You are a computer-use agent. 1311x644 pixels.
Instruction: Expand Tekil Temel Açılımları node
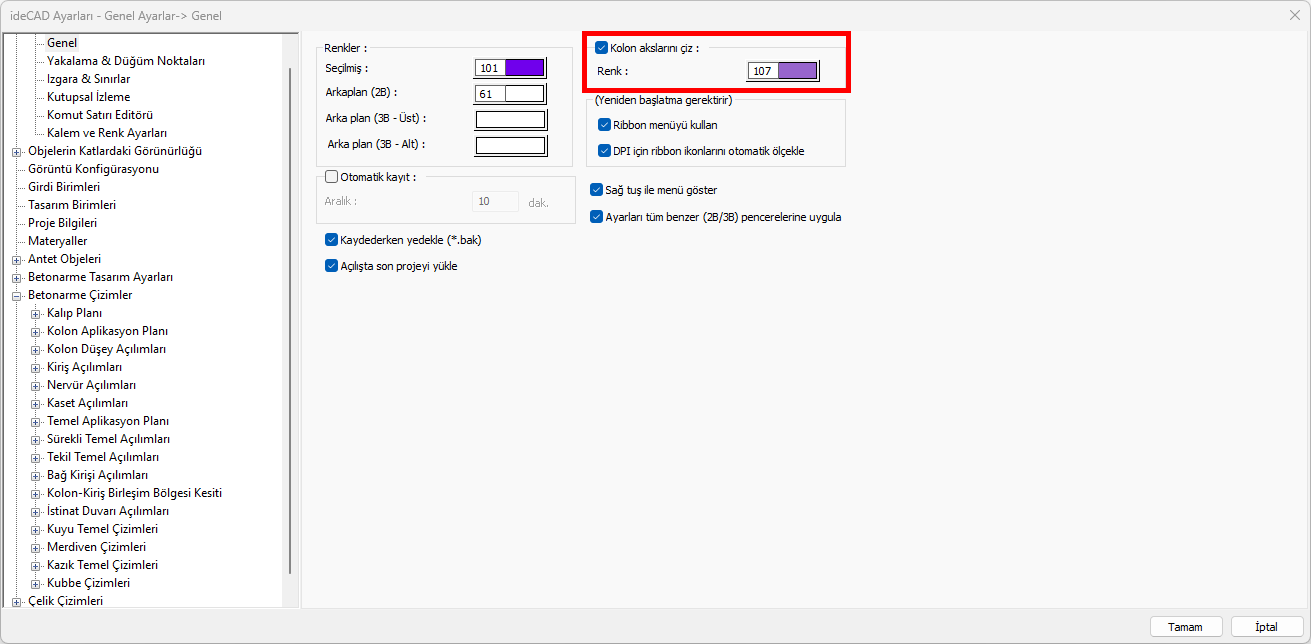point(35,458)
